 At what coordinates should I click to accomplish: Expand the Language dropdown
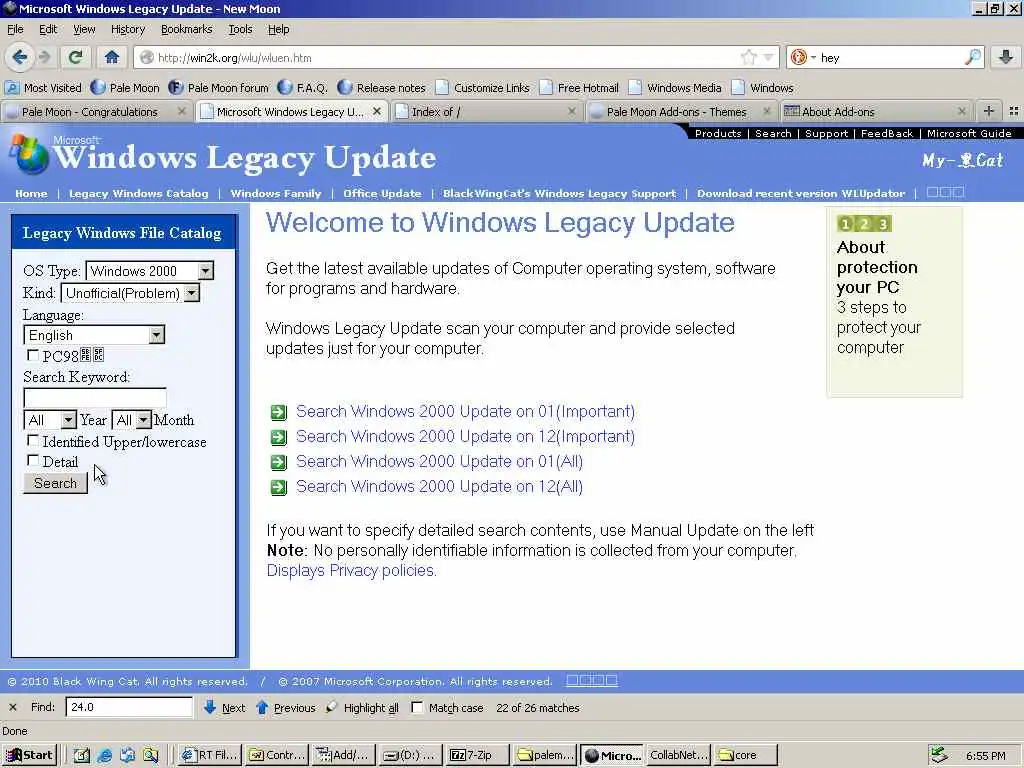pos(156,335)
